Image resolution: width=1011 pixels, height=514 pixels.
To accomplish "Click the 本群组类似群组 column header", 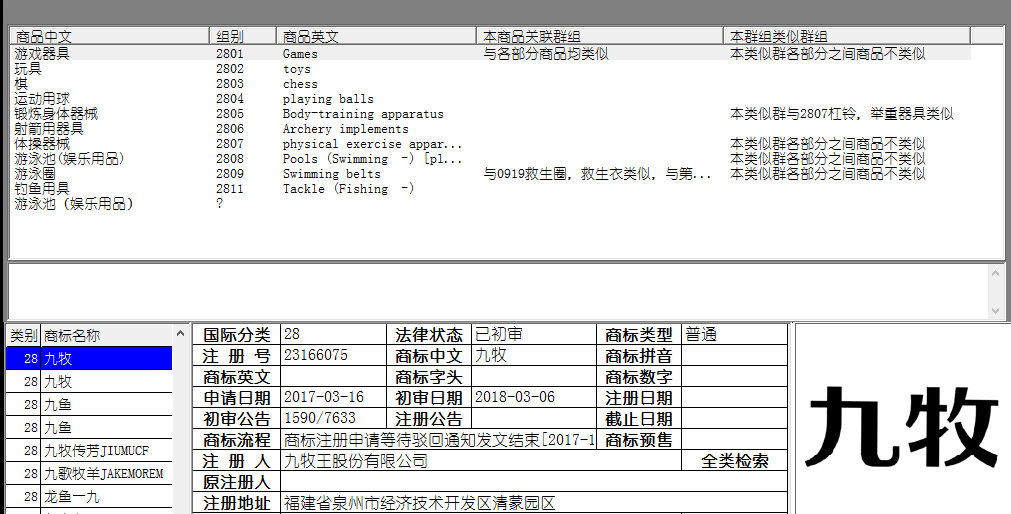I will tap(847, 36).
